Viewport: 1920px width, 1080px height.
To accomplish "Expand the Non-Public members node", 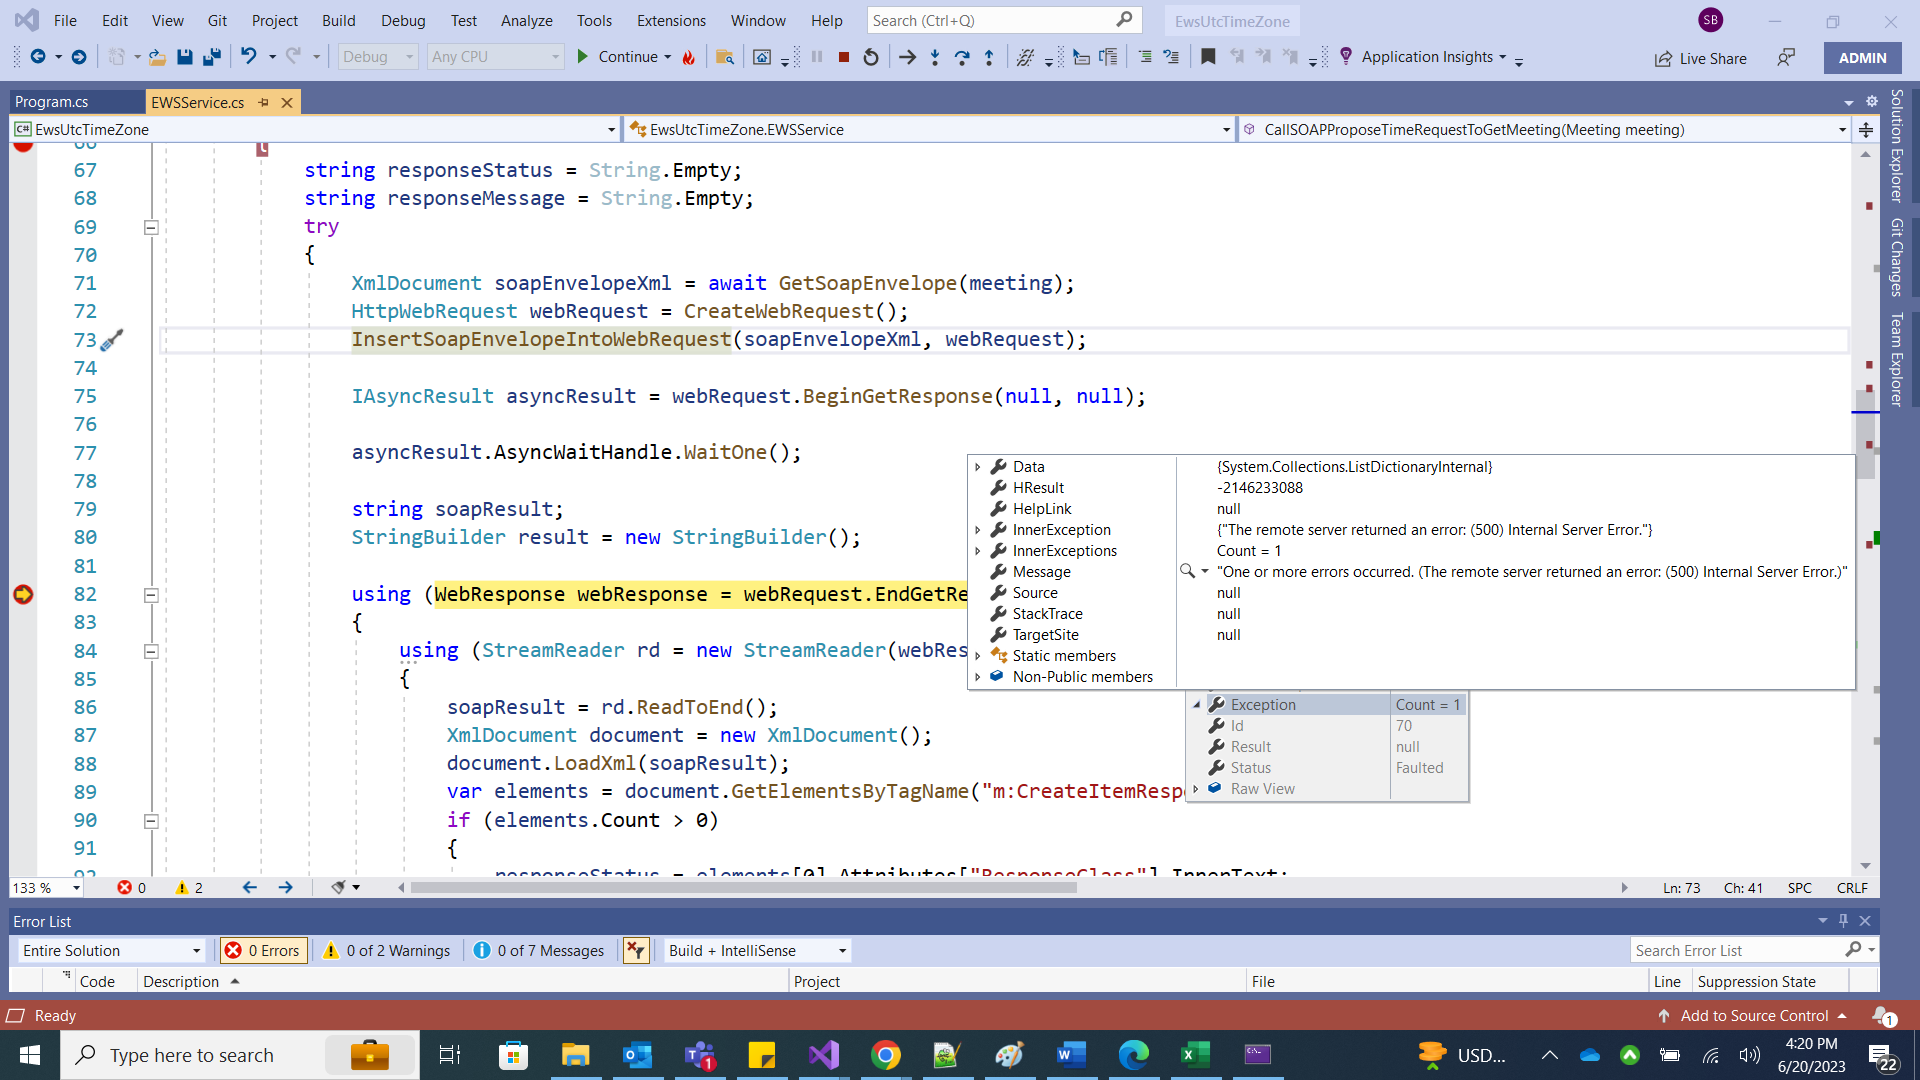I will 978,675.
